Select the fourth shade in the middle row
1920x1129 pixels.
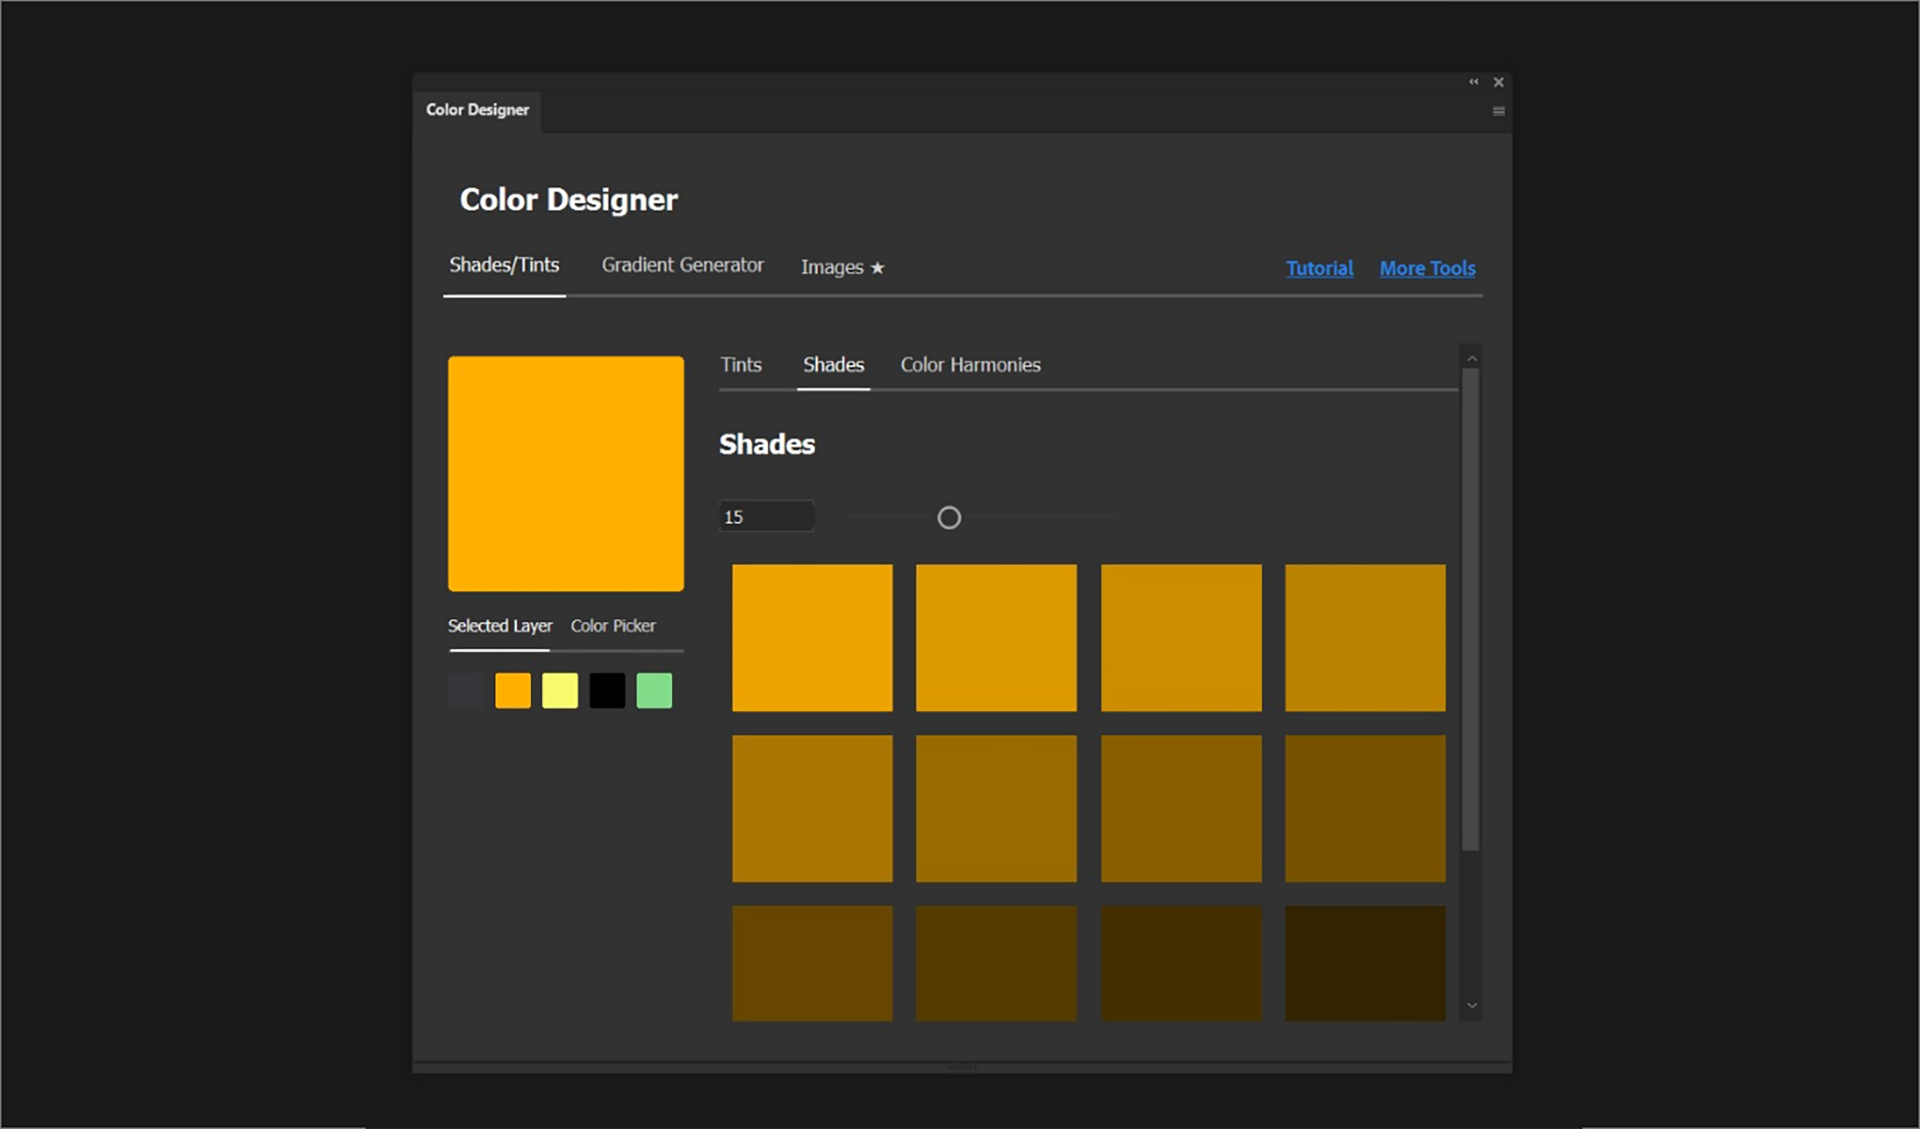[x=1365, y=809]
